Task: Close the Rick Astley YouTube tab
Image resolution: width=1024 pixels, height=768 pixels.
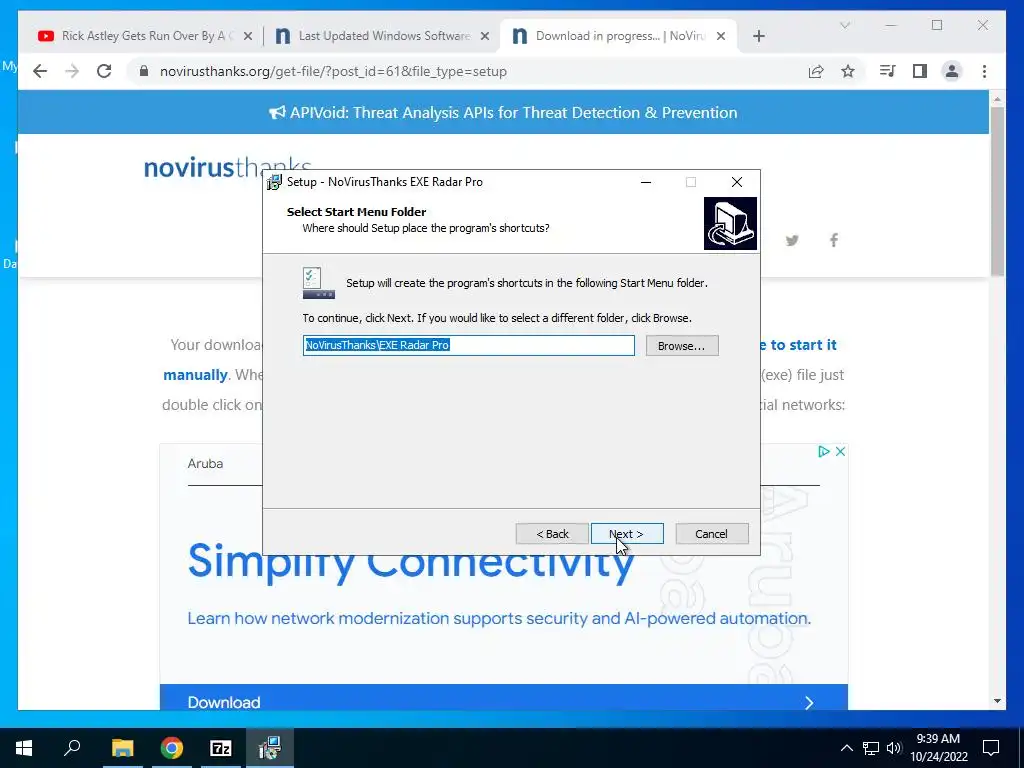Action: pyautogui.click(x=248, y=36)
